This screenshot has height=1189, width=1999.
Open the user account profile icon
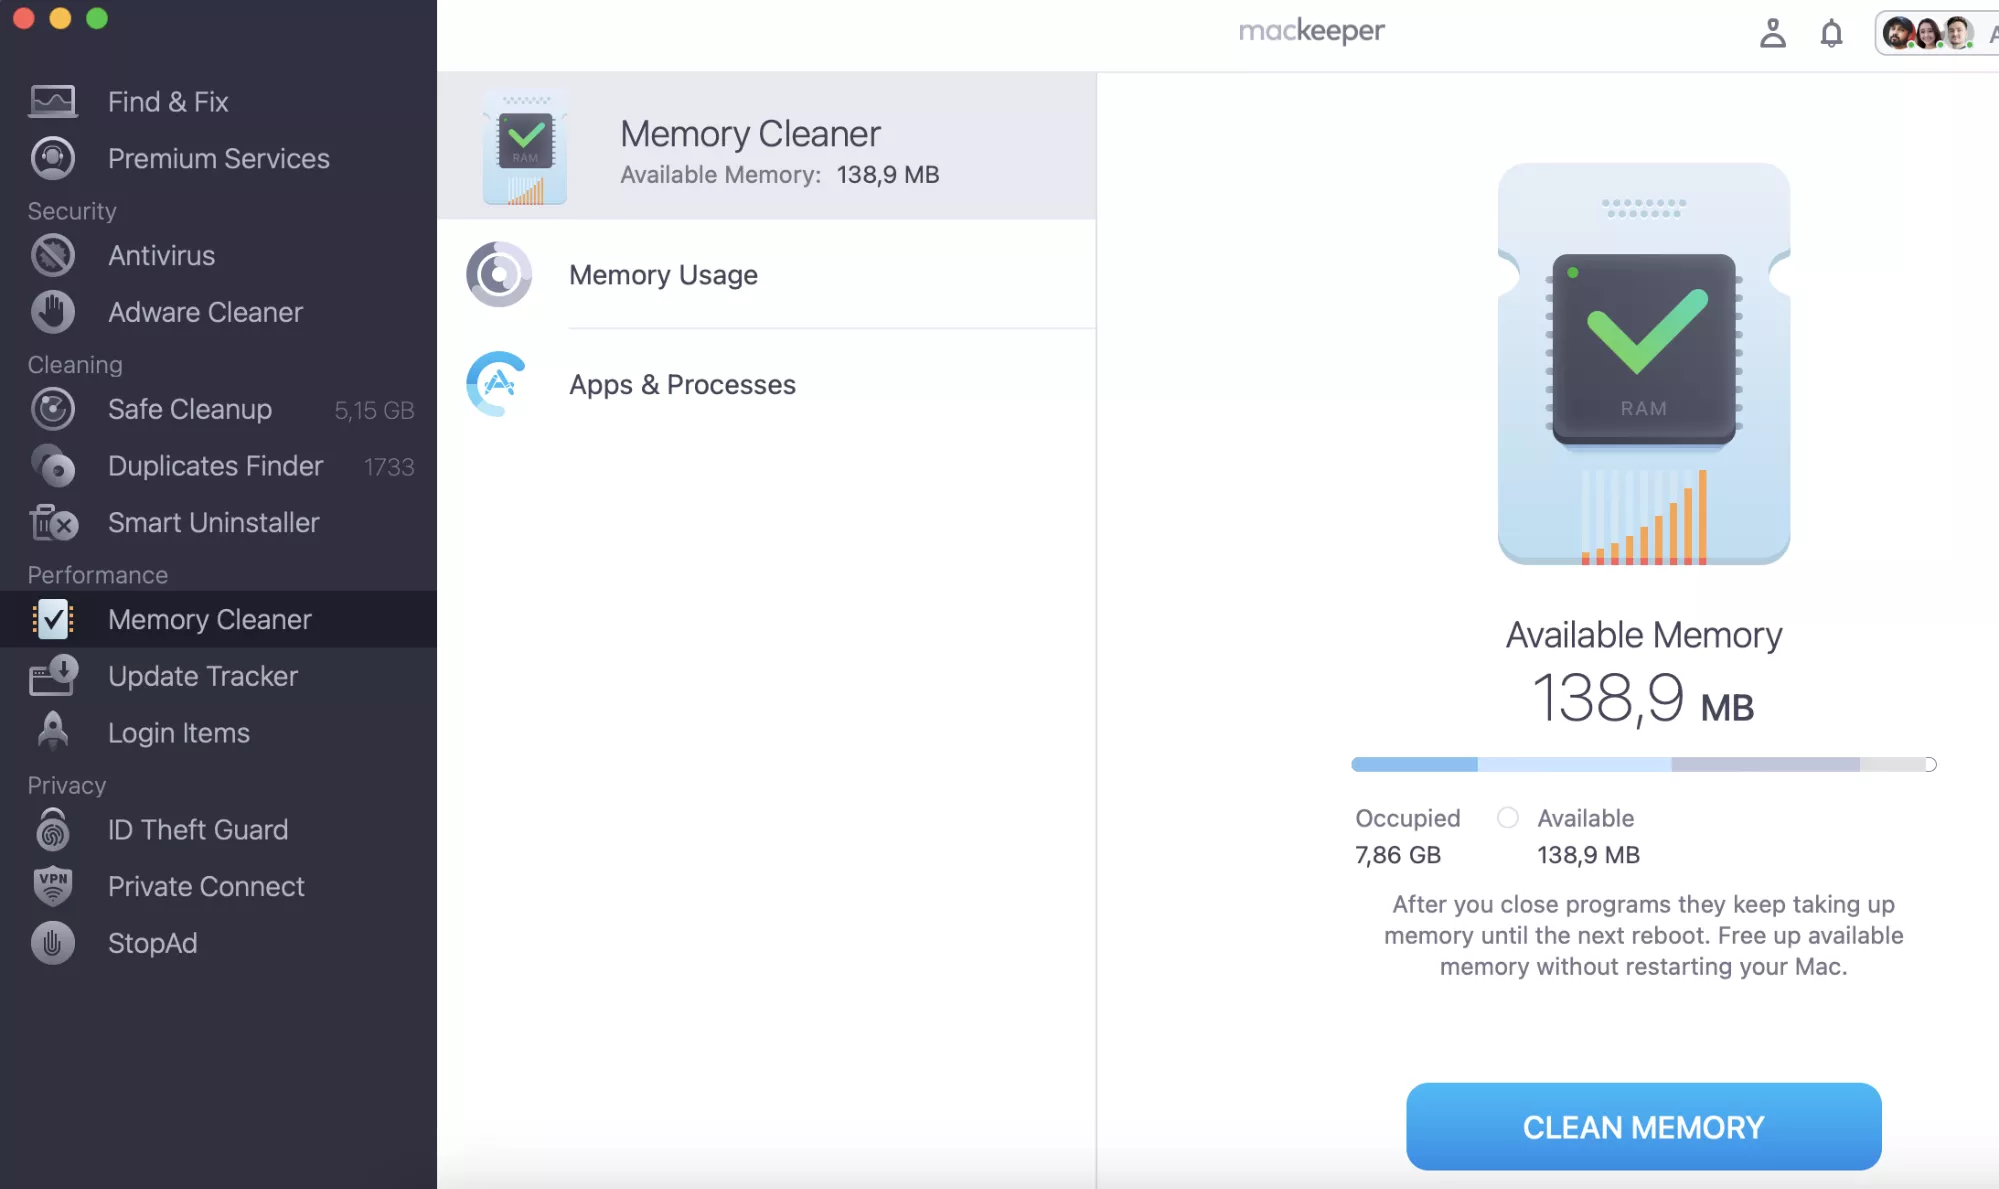(1774, 33)
